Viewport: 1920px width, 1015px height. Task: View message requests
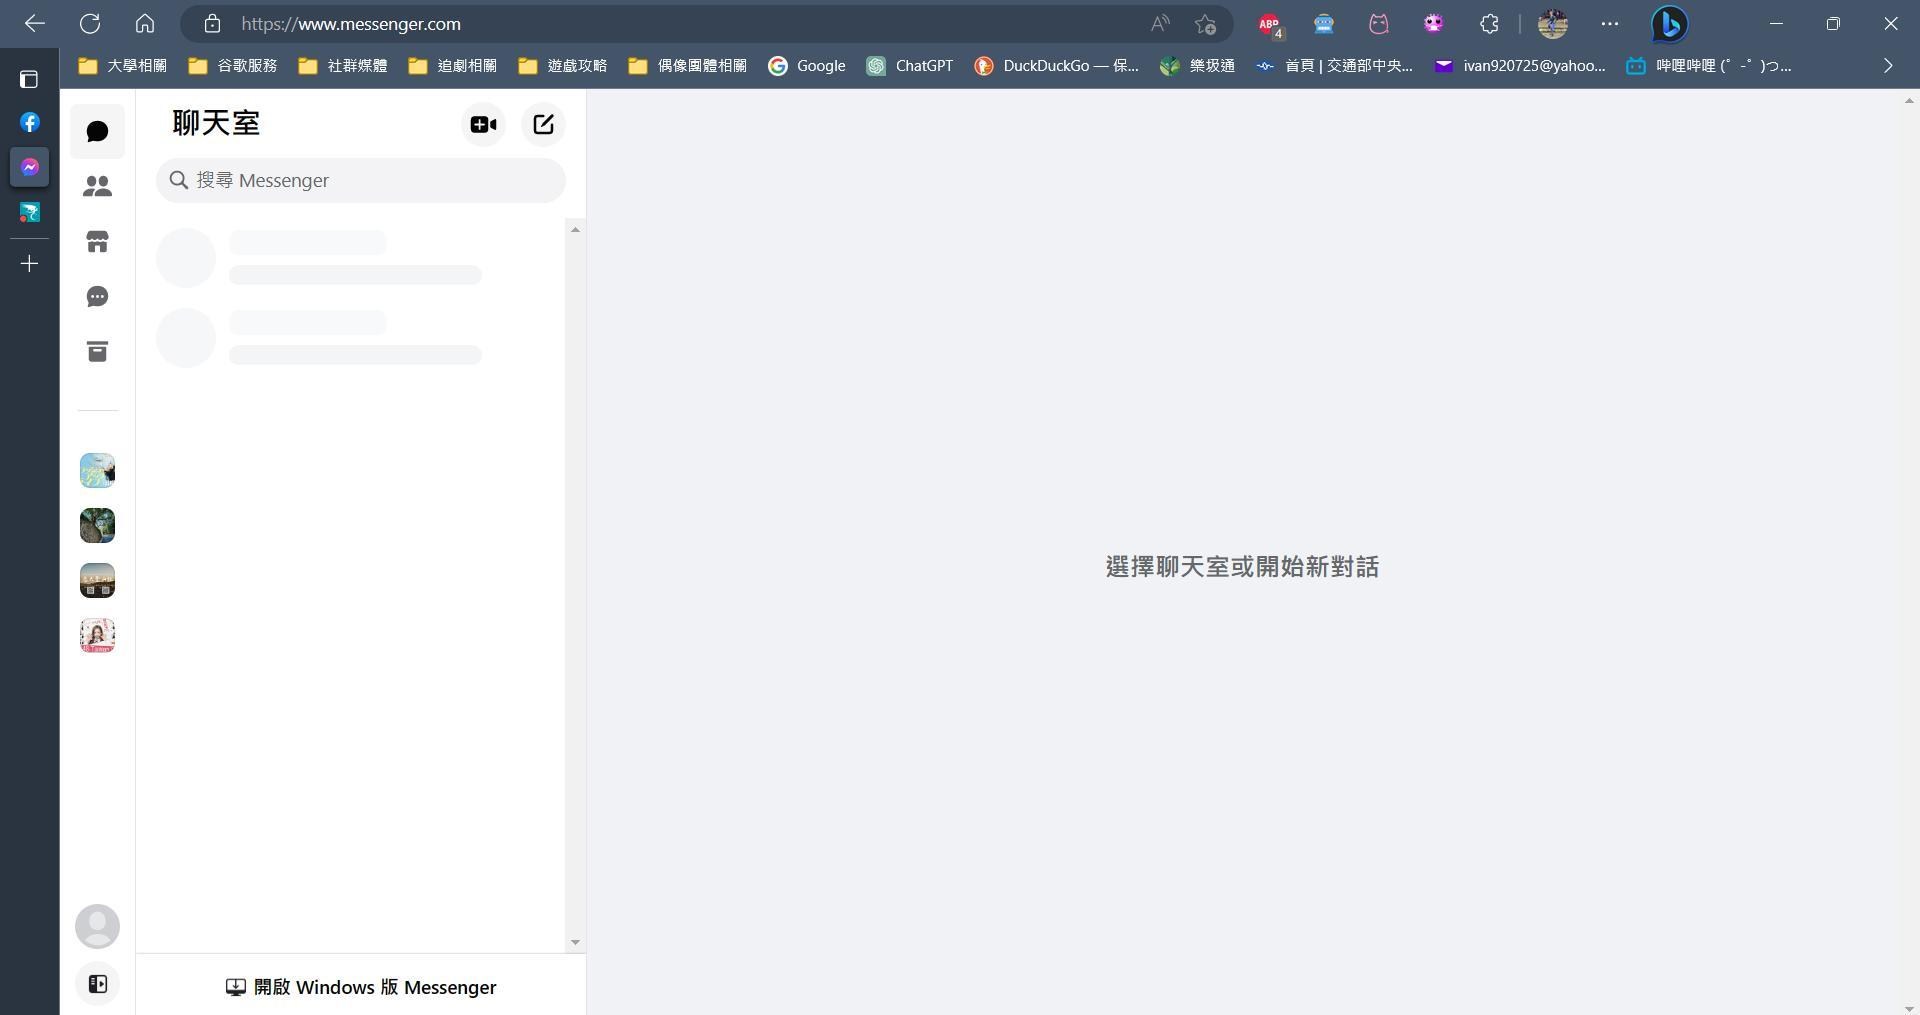coord(97,296)
